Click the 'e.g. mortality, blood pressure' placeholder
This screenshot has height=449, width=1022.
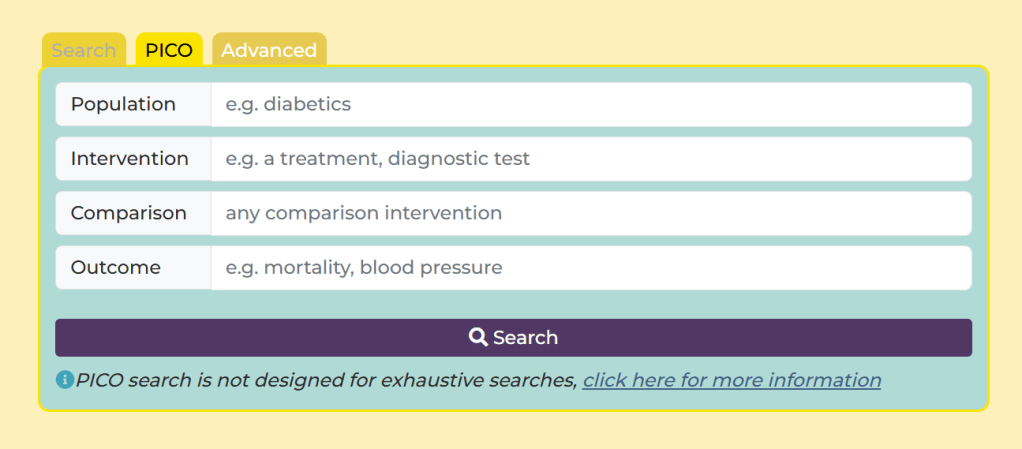[364, 268]
